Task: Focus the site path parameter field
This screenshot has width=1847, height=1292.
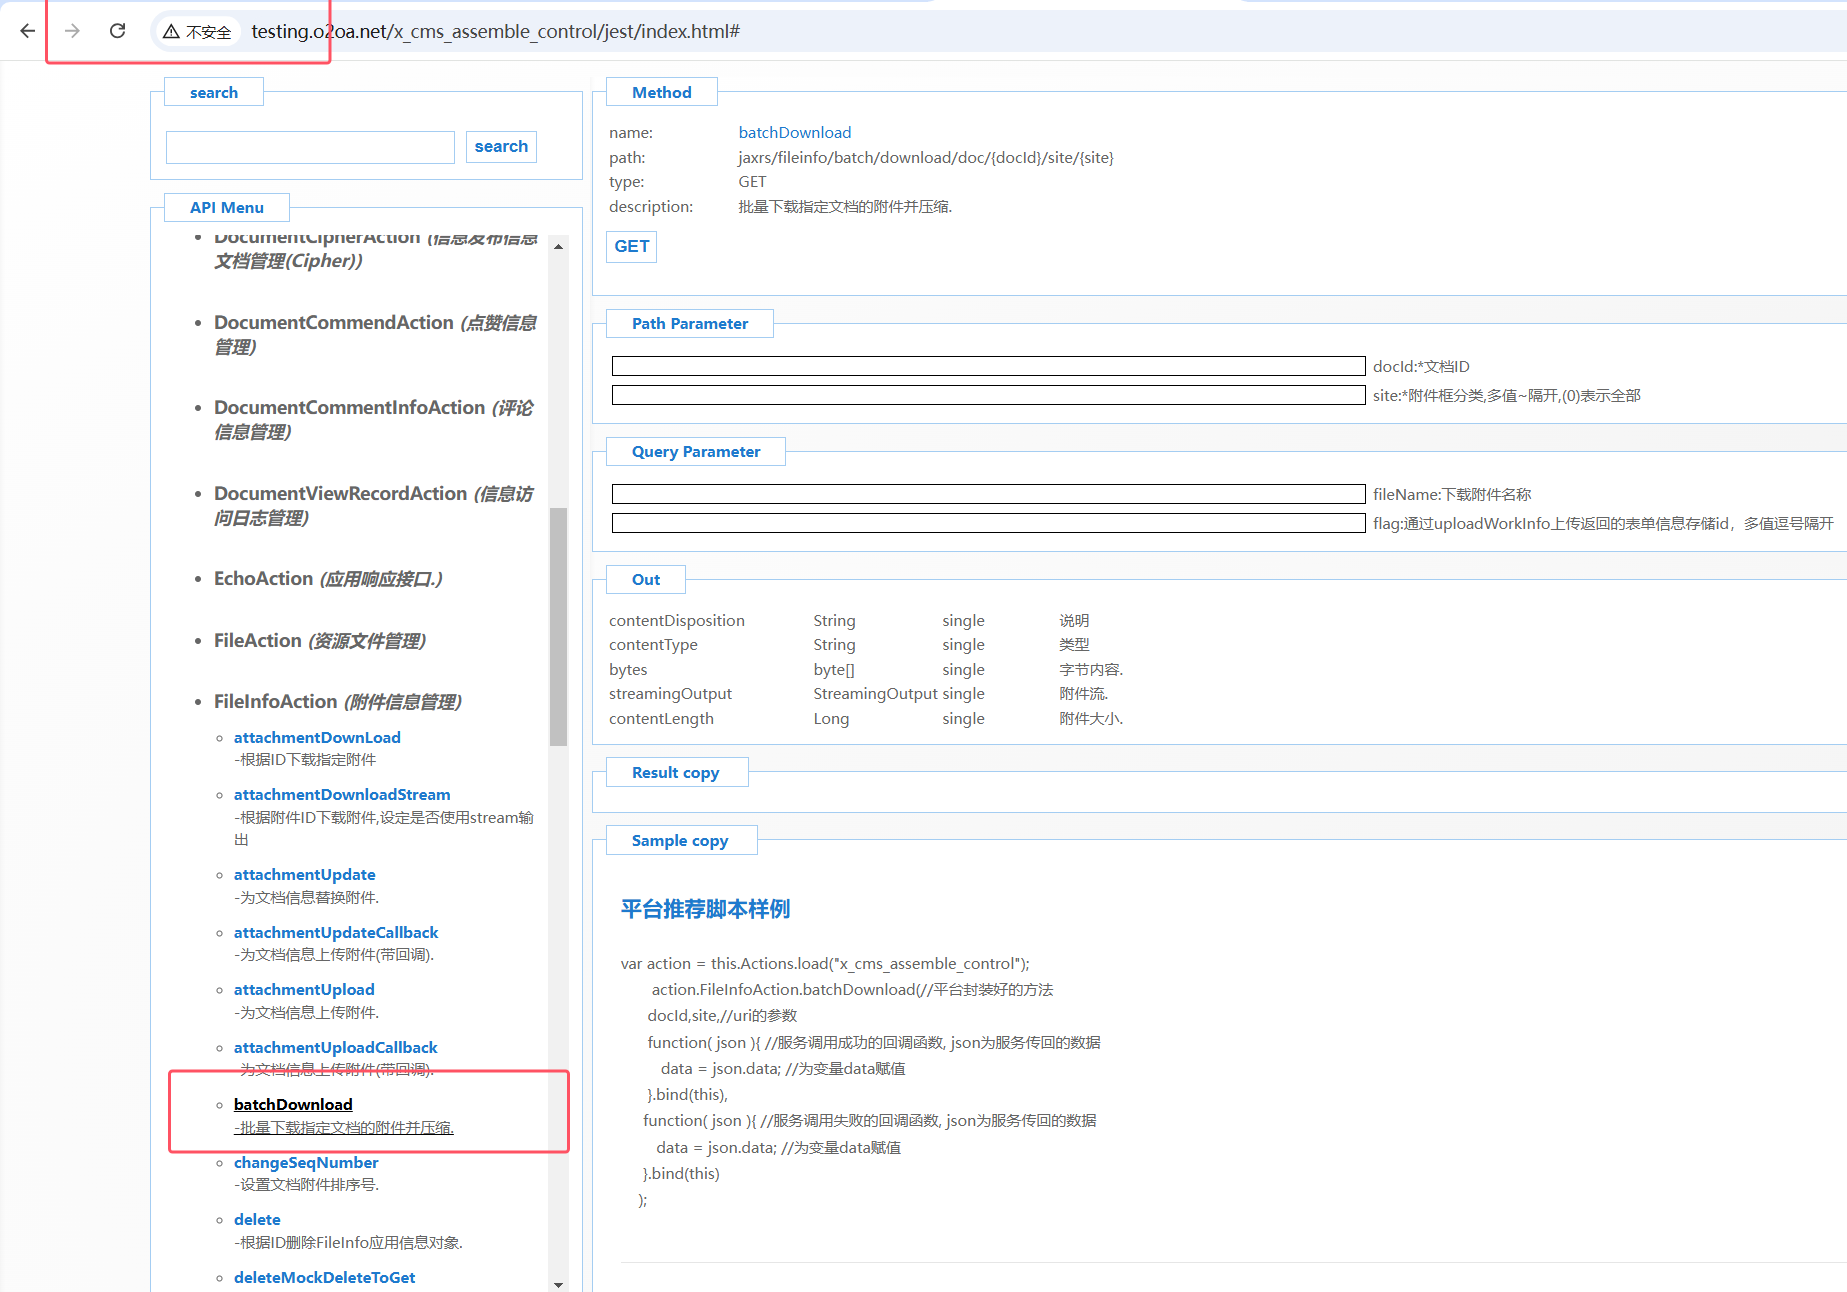Action: [987, 395]
